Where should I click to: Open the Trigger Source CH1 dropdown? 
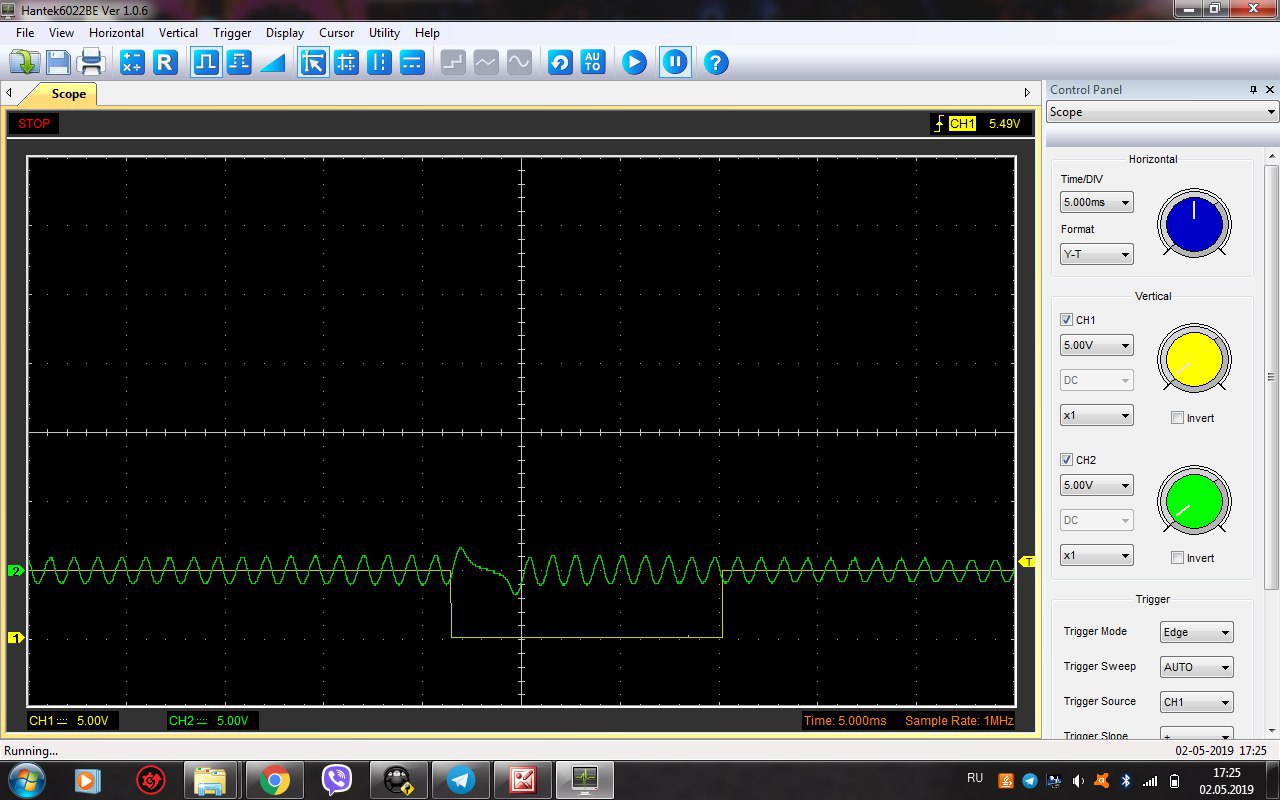(1197, 702)
